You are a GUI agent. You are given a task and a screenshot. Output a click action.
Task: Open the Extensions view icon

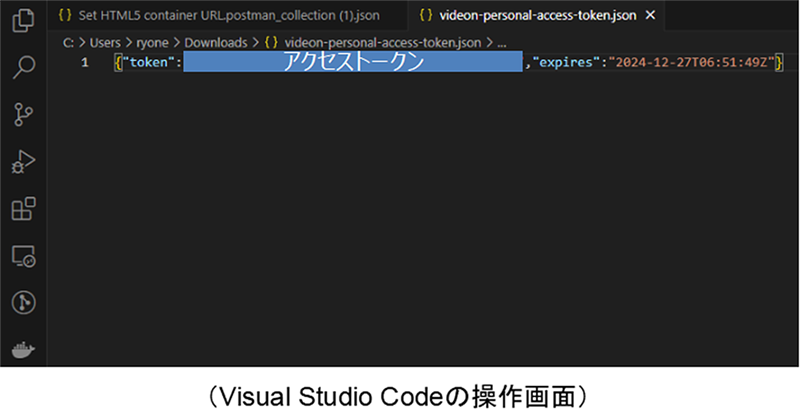tap(23, 208)
